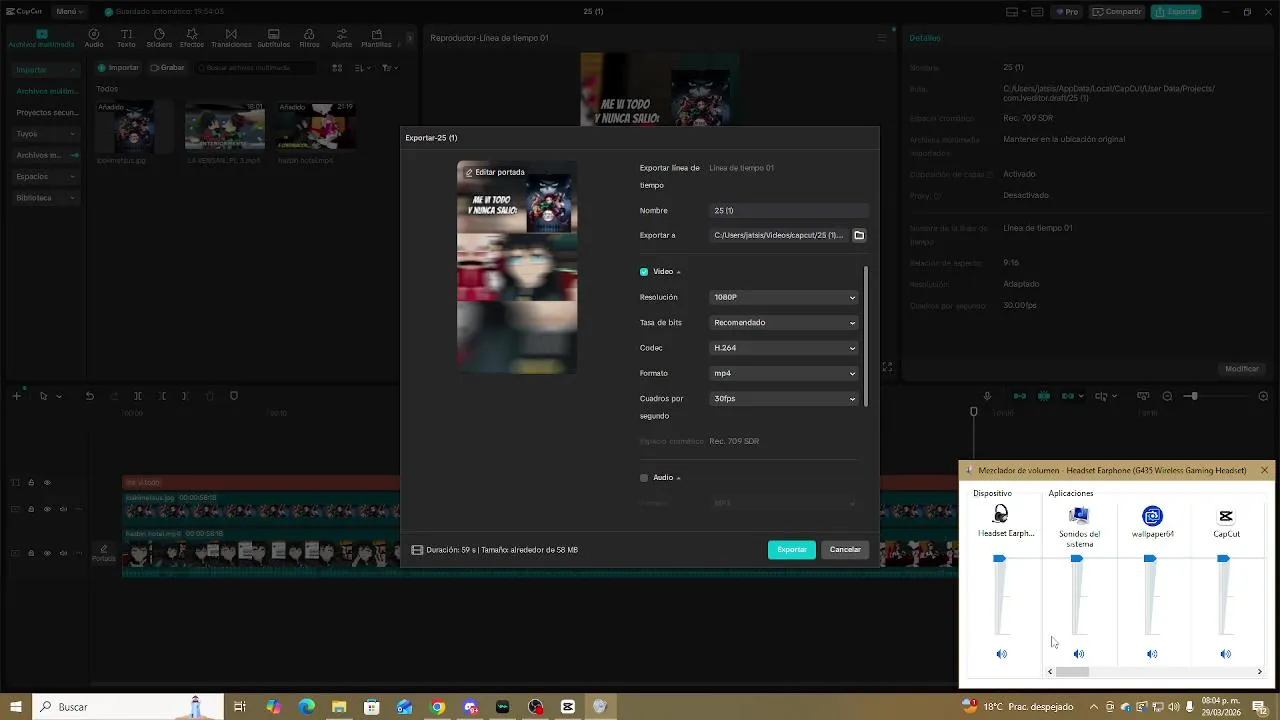
Task: Click Sonidos del sistema icon in mixer
Action: (1078, 516)
